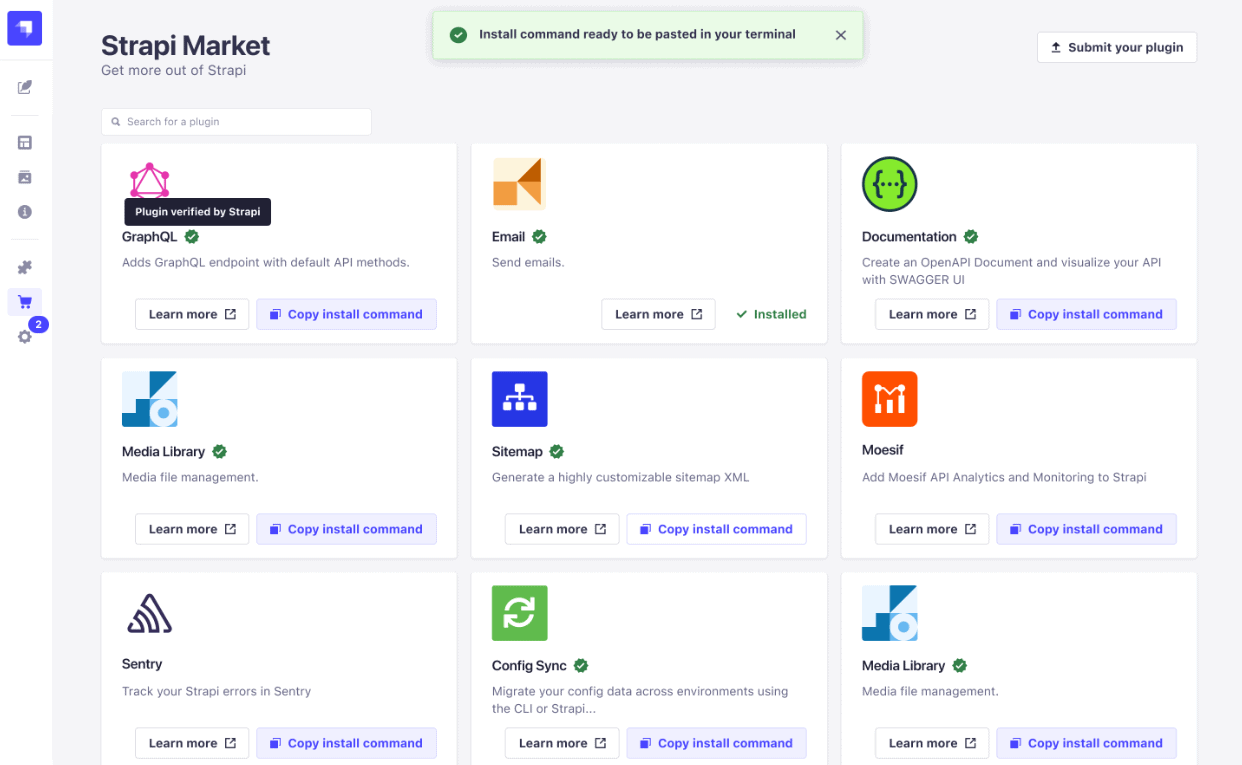Click the Strapi logo in sidebar
The width and height of the screenshot is (1242, 765).
coord(25,28)
